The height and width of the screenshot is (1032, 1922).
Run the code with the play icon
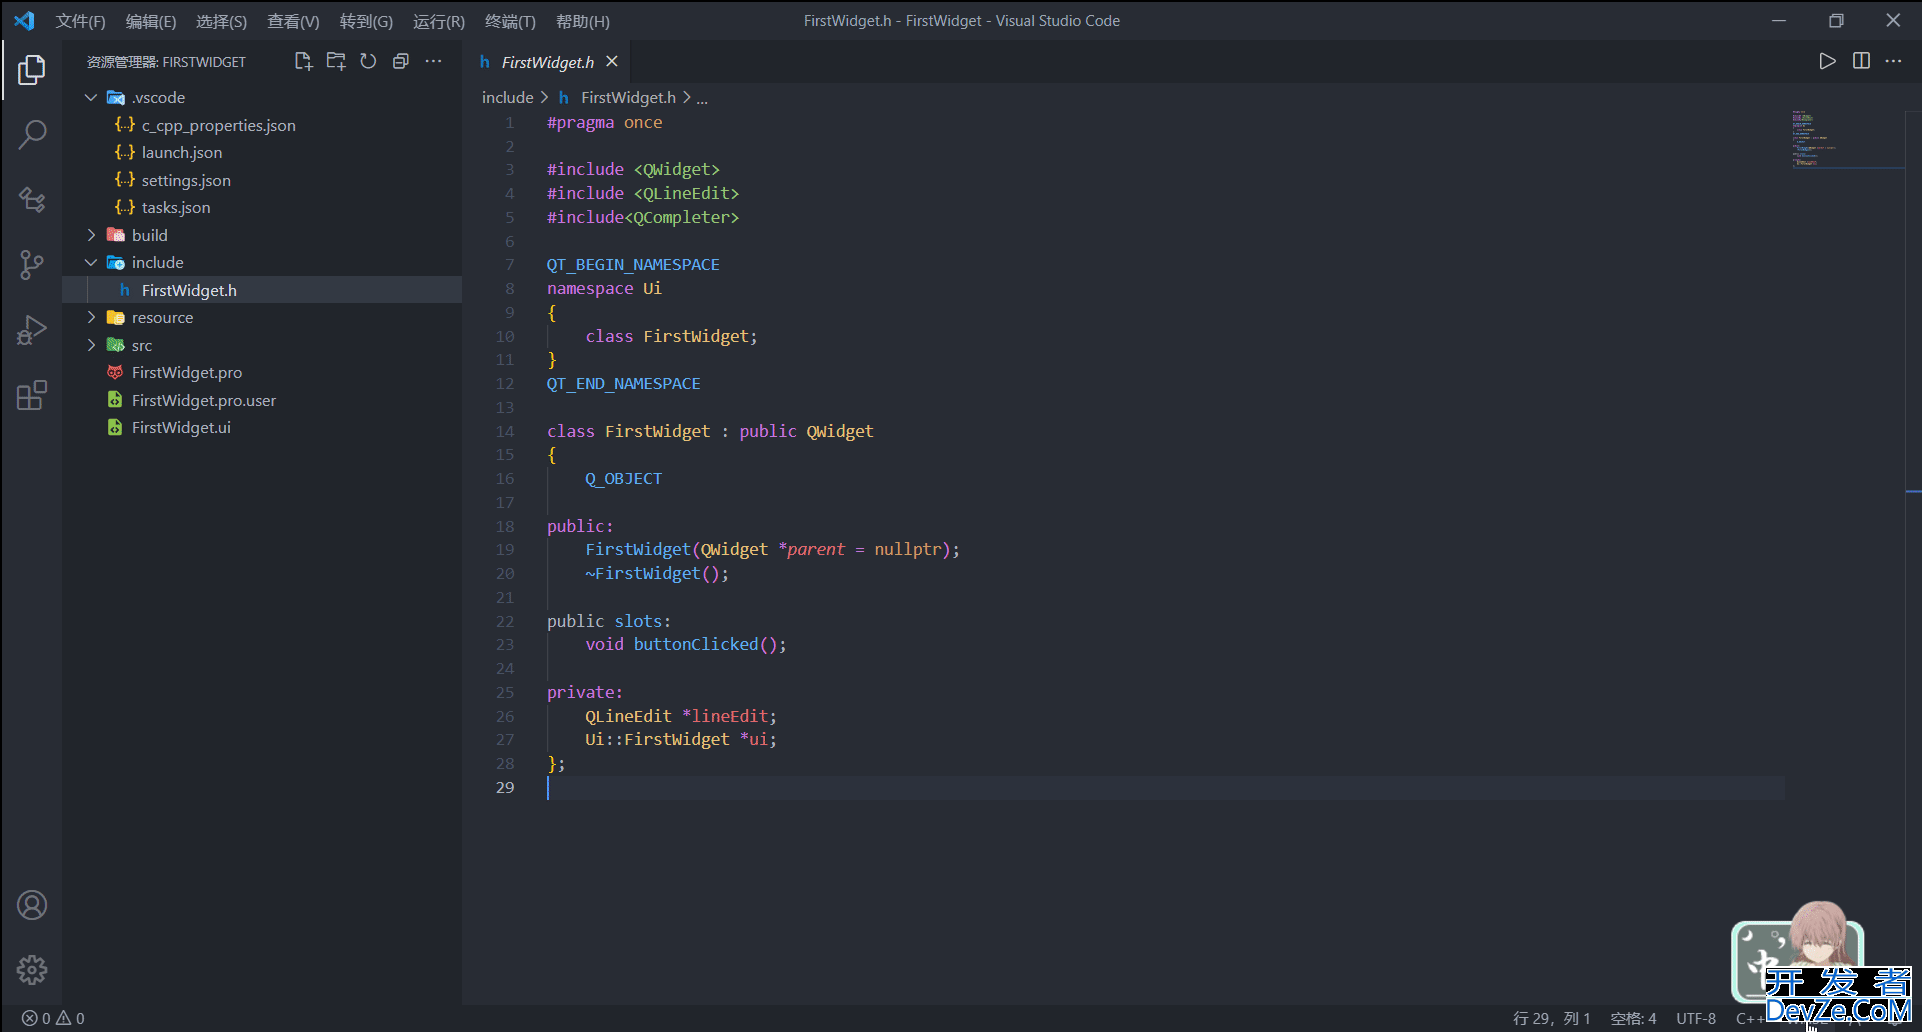pos(1827,61)
